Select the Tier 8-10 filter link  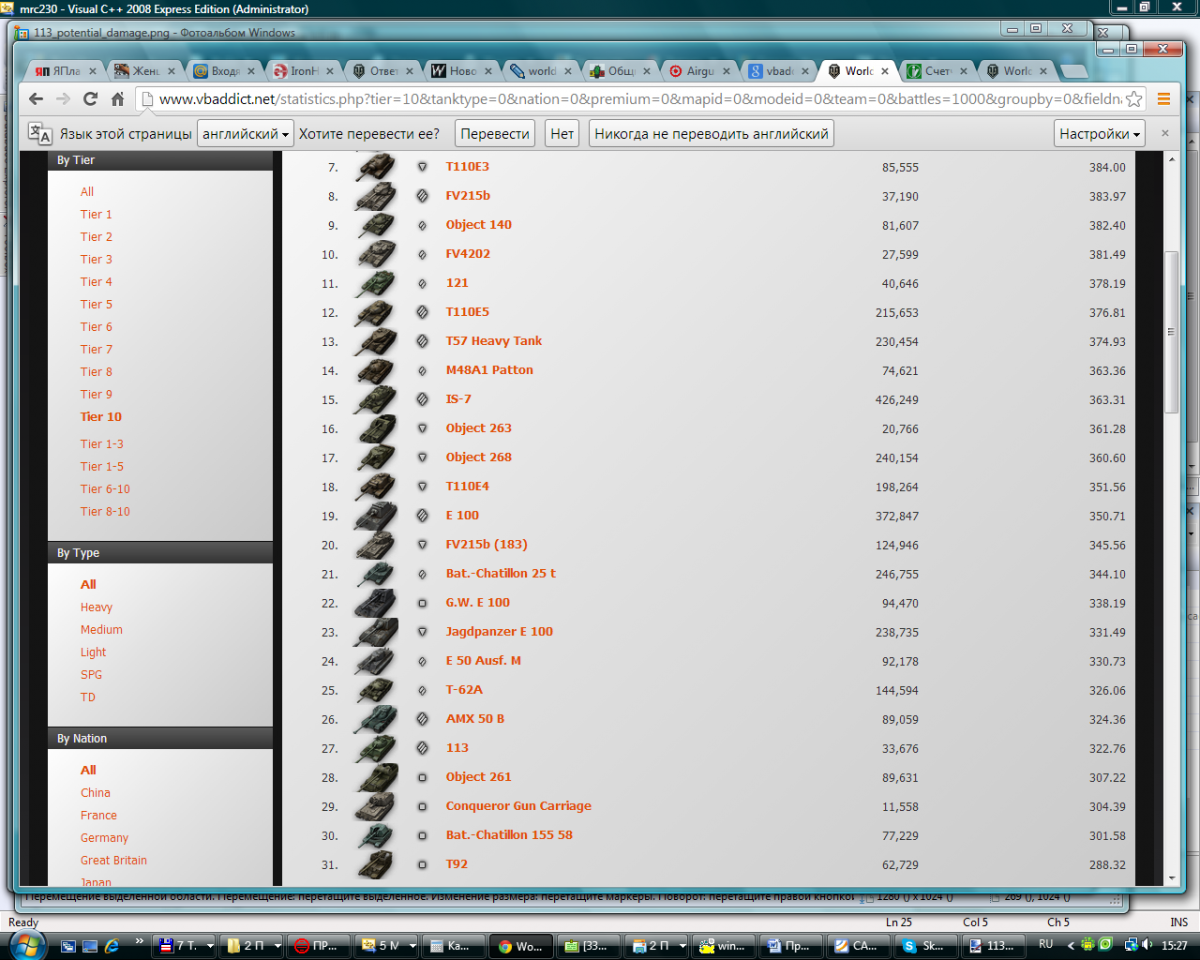[x=105, y=512]
